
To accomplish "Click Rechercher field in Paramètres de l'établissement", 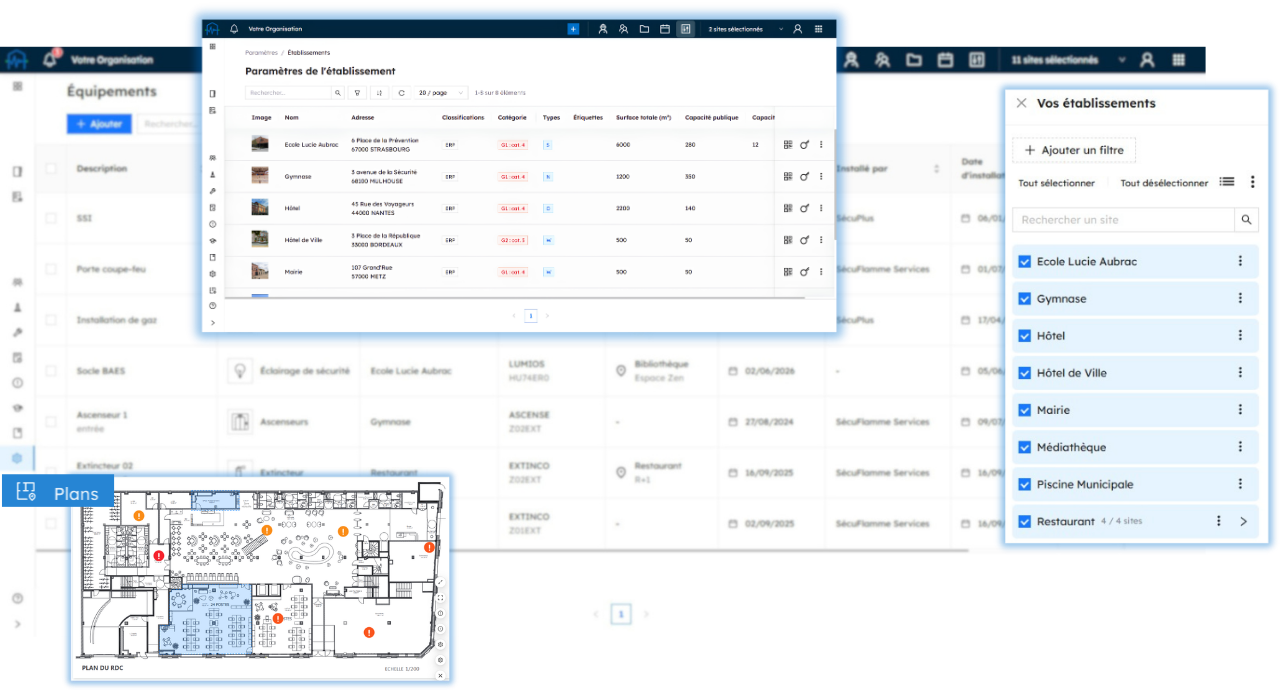I will point(288,92).
